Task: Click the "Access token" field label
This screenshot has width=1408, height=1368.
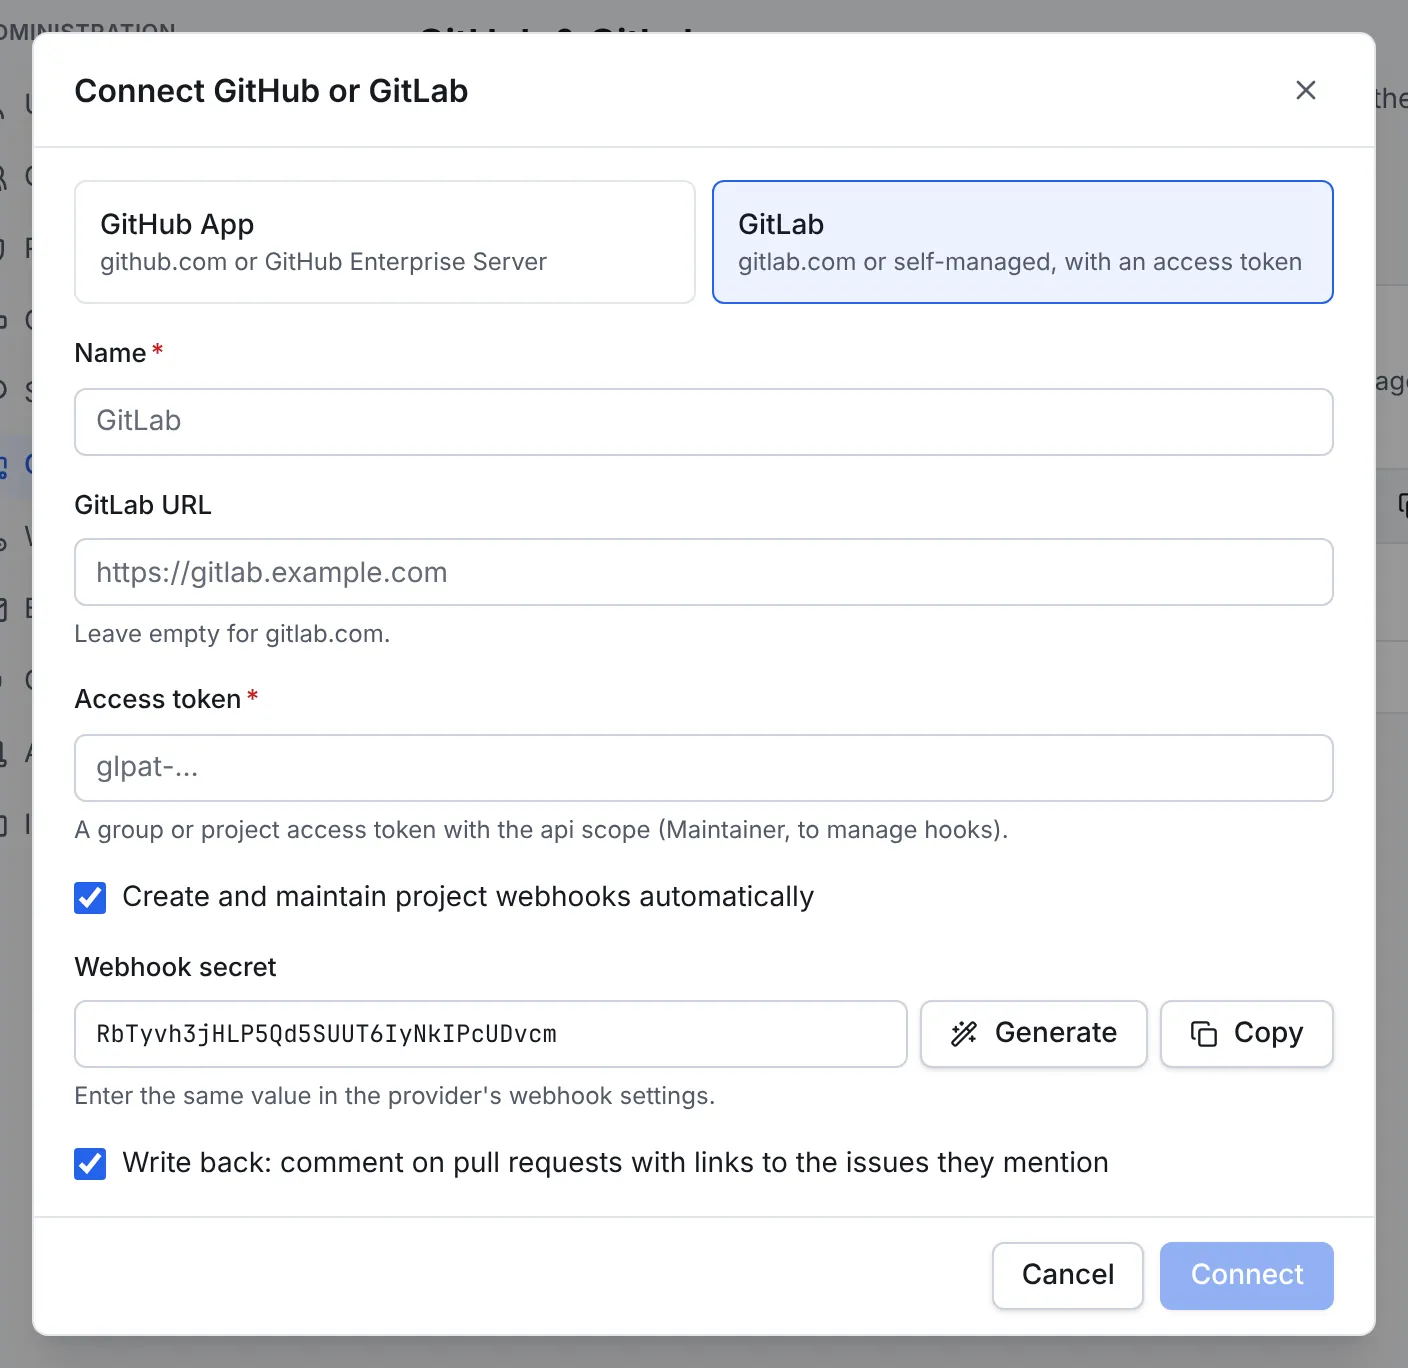Action: click(158, 699)
